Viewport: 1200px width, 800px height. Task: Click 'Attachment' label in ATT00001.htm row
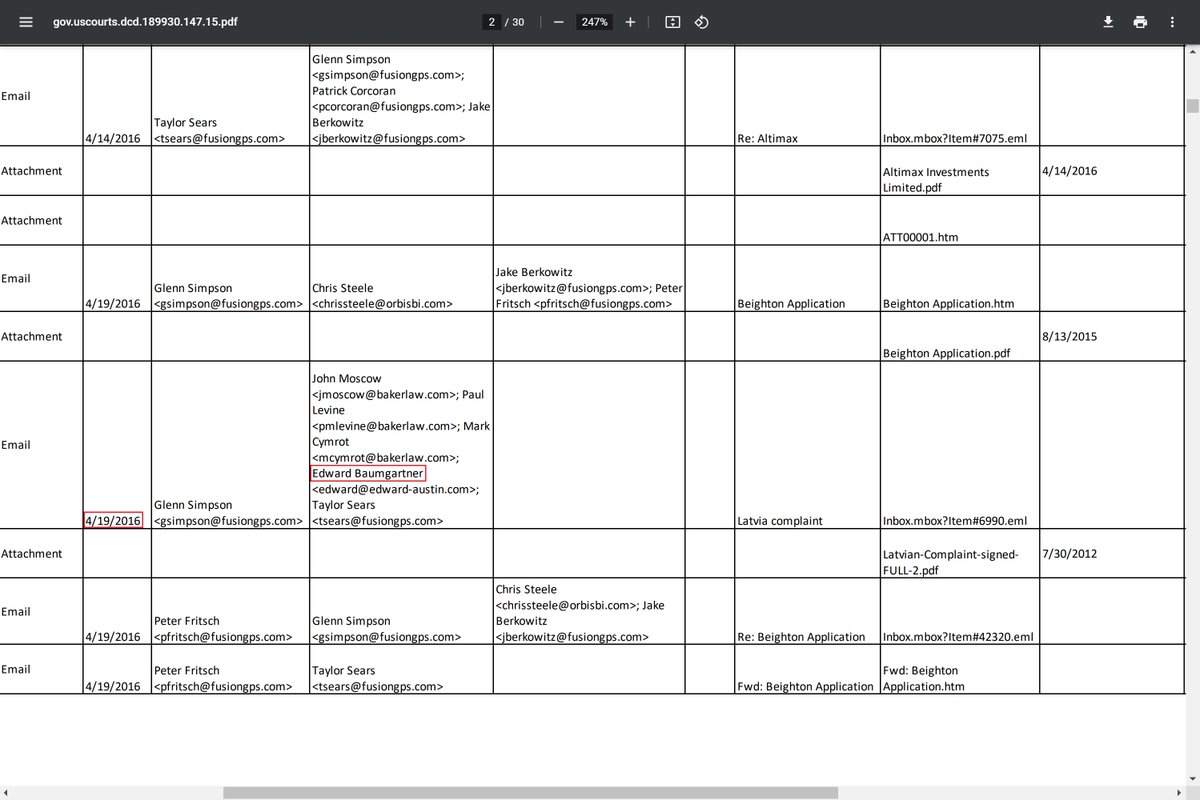pyautogui.click(x=31, y=221)
